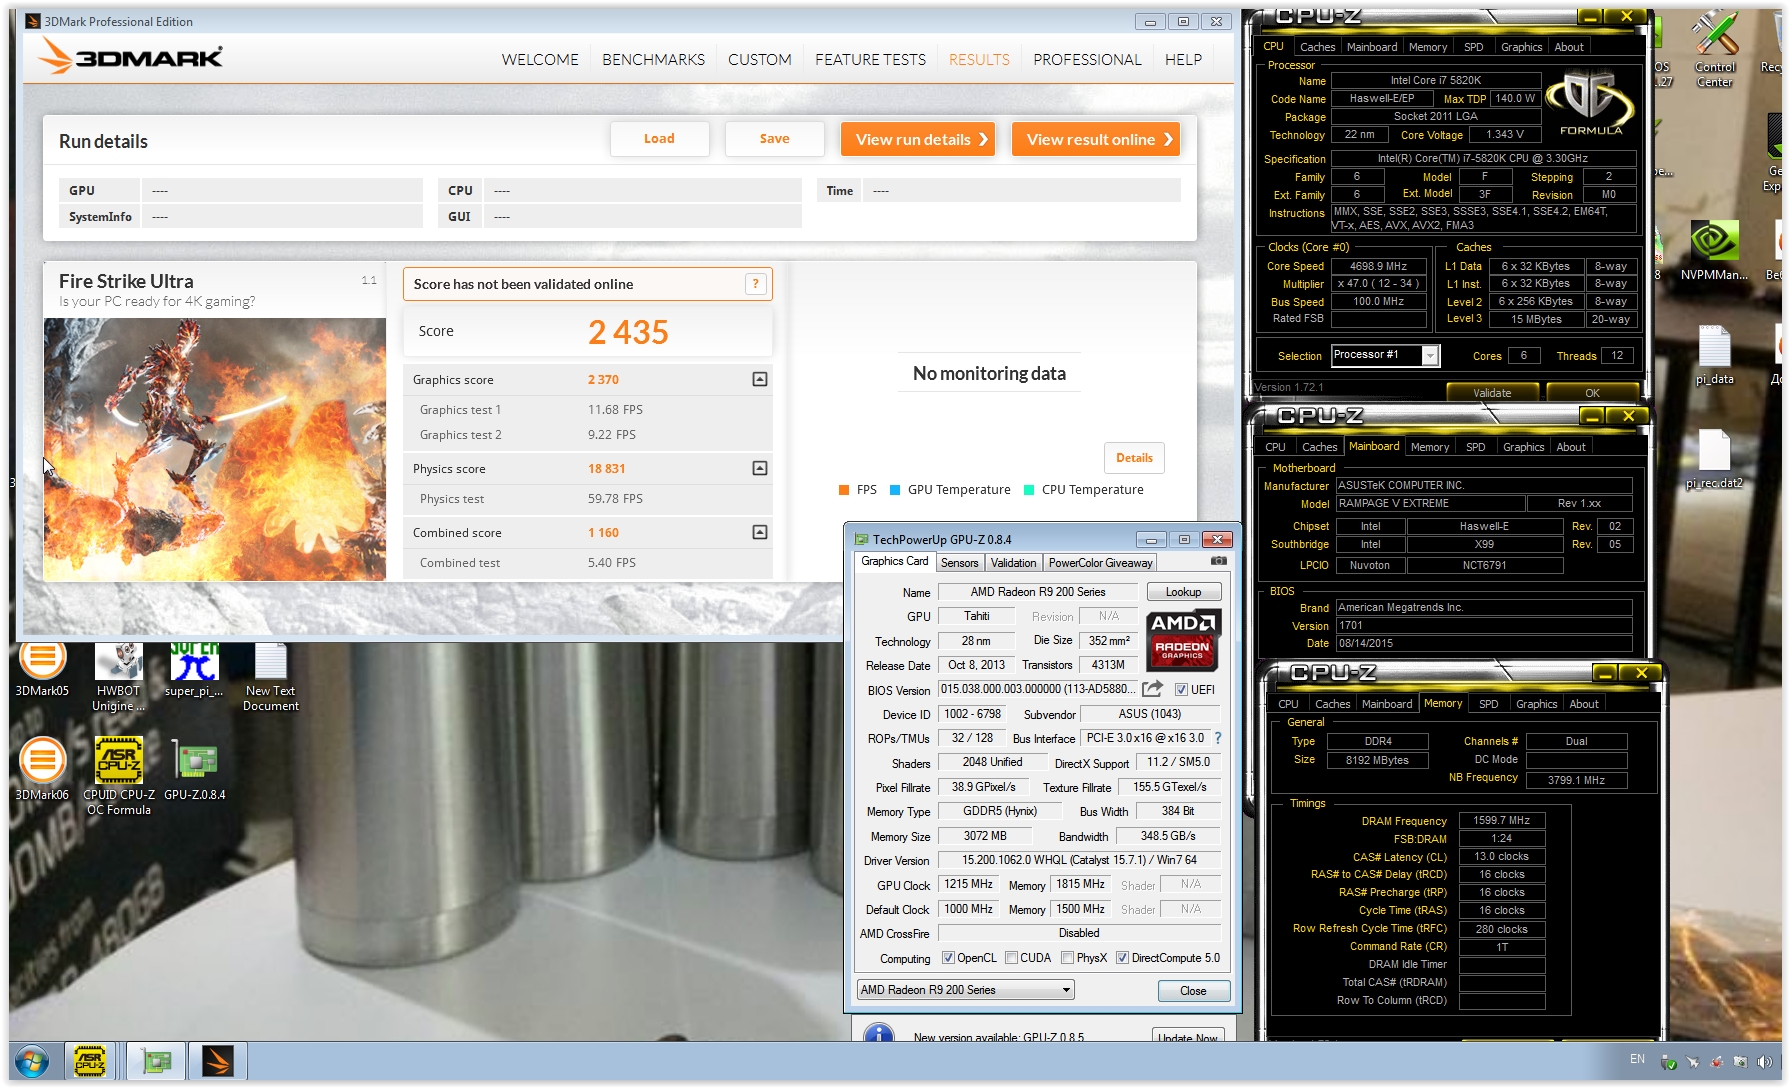This screenshot has width=1790, height=1088.
Task: Click the Details button under monitoring data
Action: pyautogui.click(x=1134, y=458)
